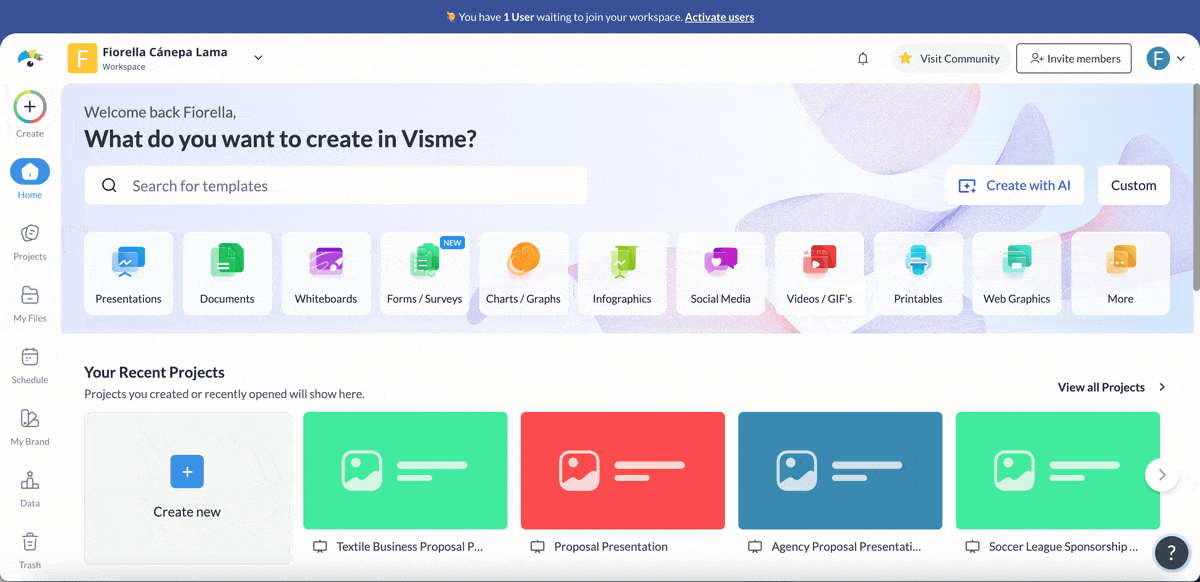This screenshot has width=1200, height=582.
Task: Click "Soccer League Sponsorship" title text
Action: tap(1064, 547)
